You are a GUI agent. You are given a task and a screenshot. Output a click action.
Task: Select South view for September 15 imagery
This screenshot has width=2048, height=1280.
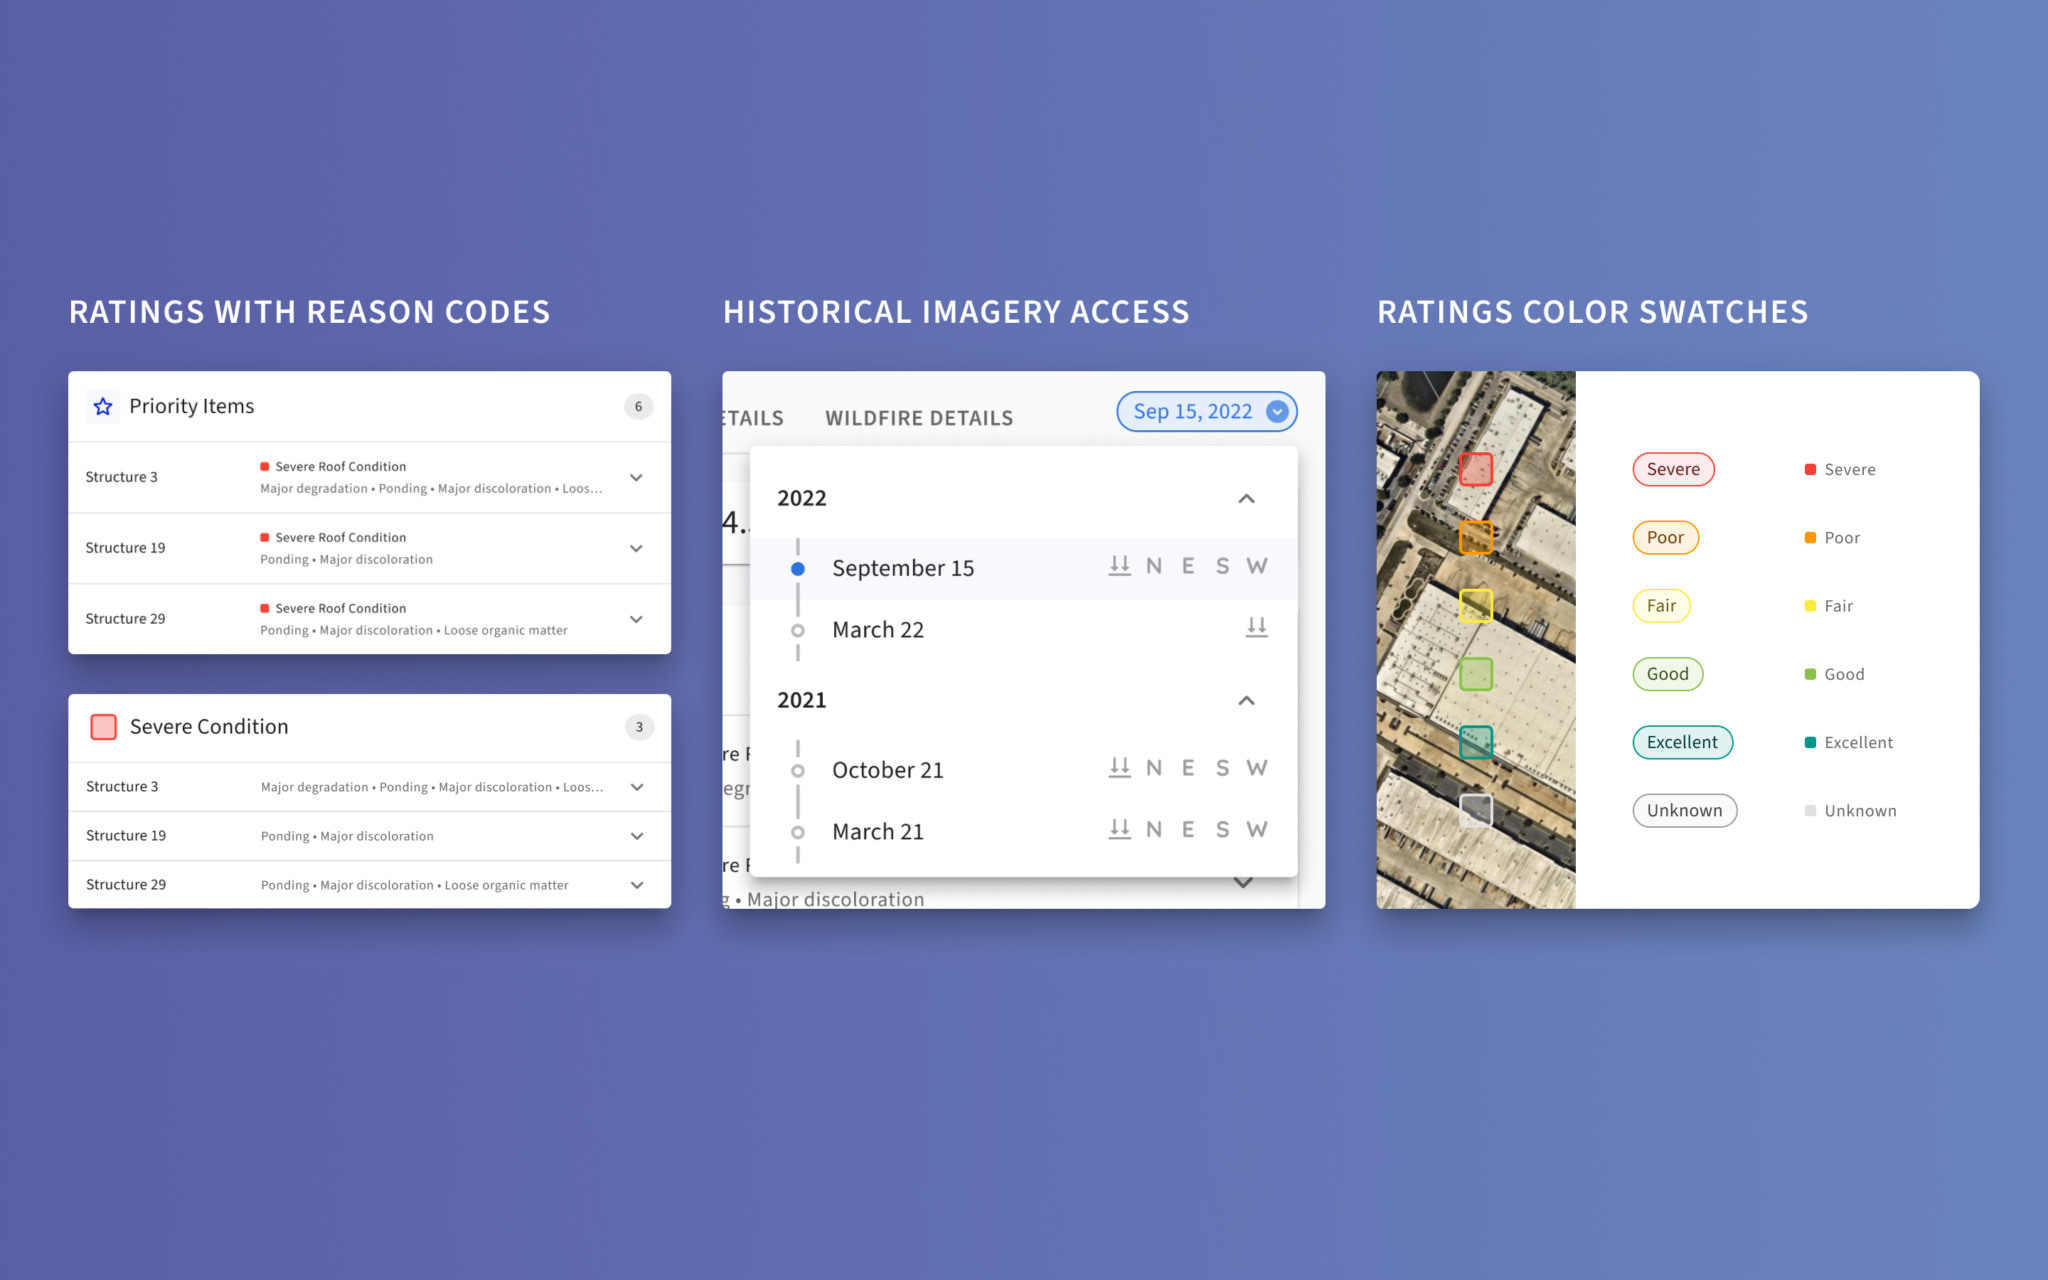click(x=1222, y=565)
